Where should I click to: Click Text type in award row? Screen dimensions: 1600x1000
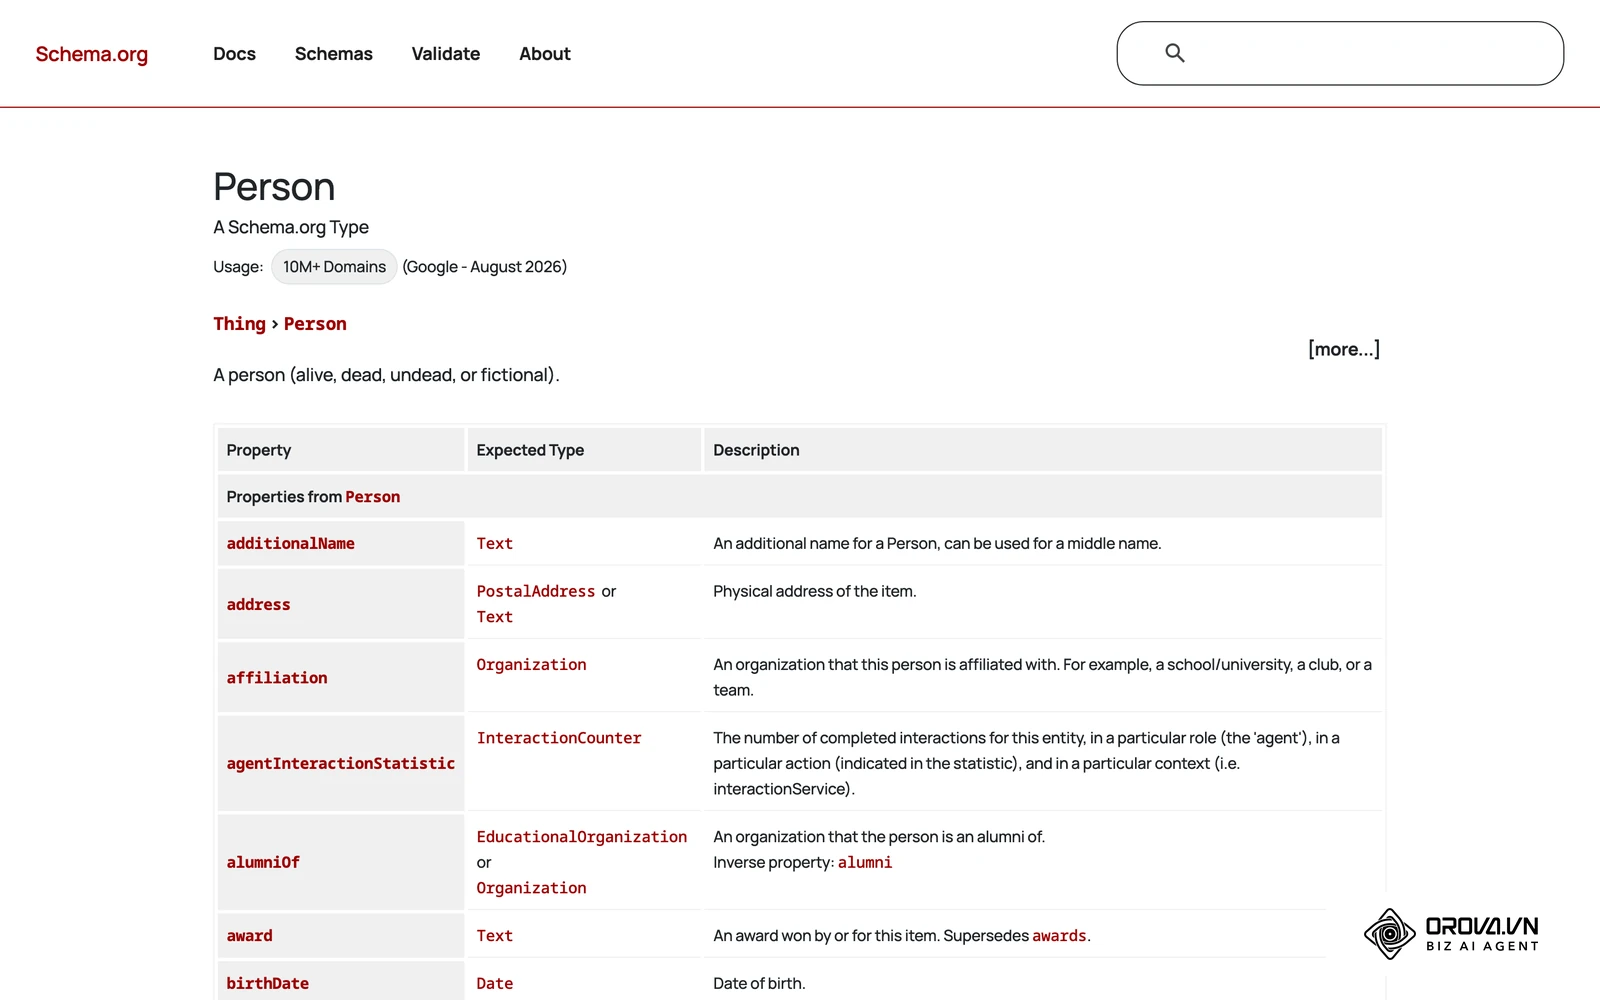point(495,936)
